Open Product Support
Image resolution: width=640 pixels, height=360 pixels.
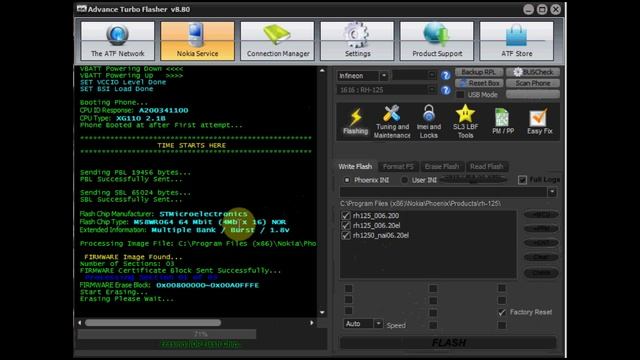click(437, 41)
